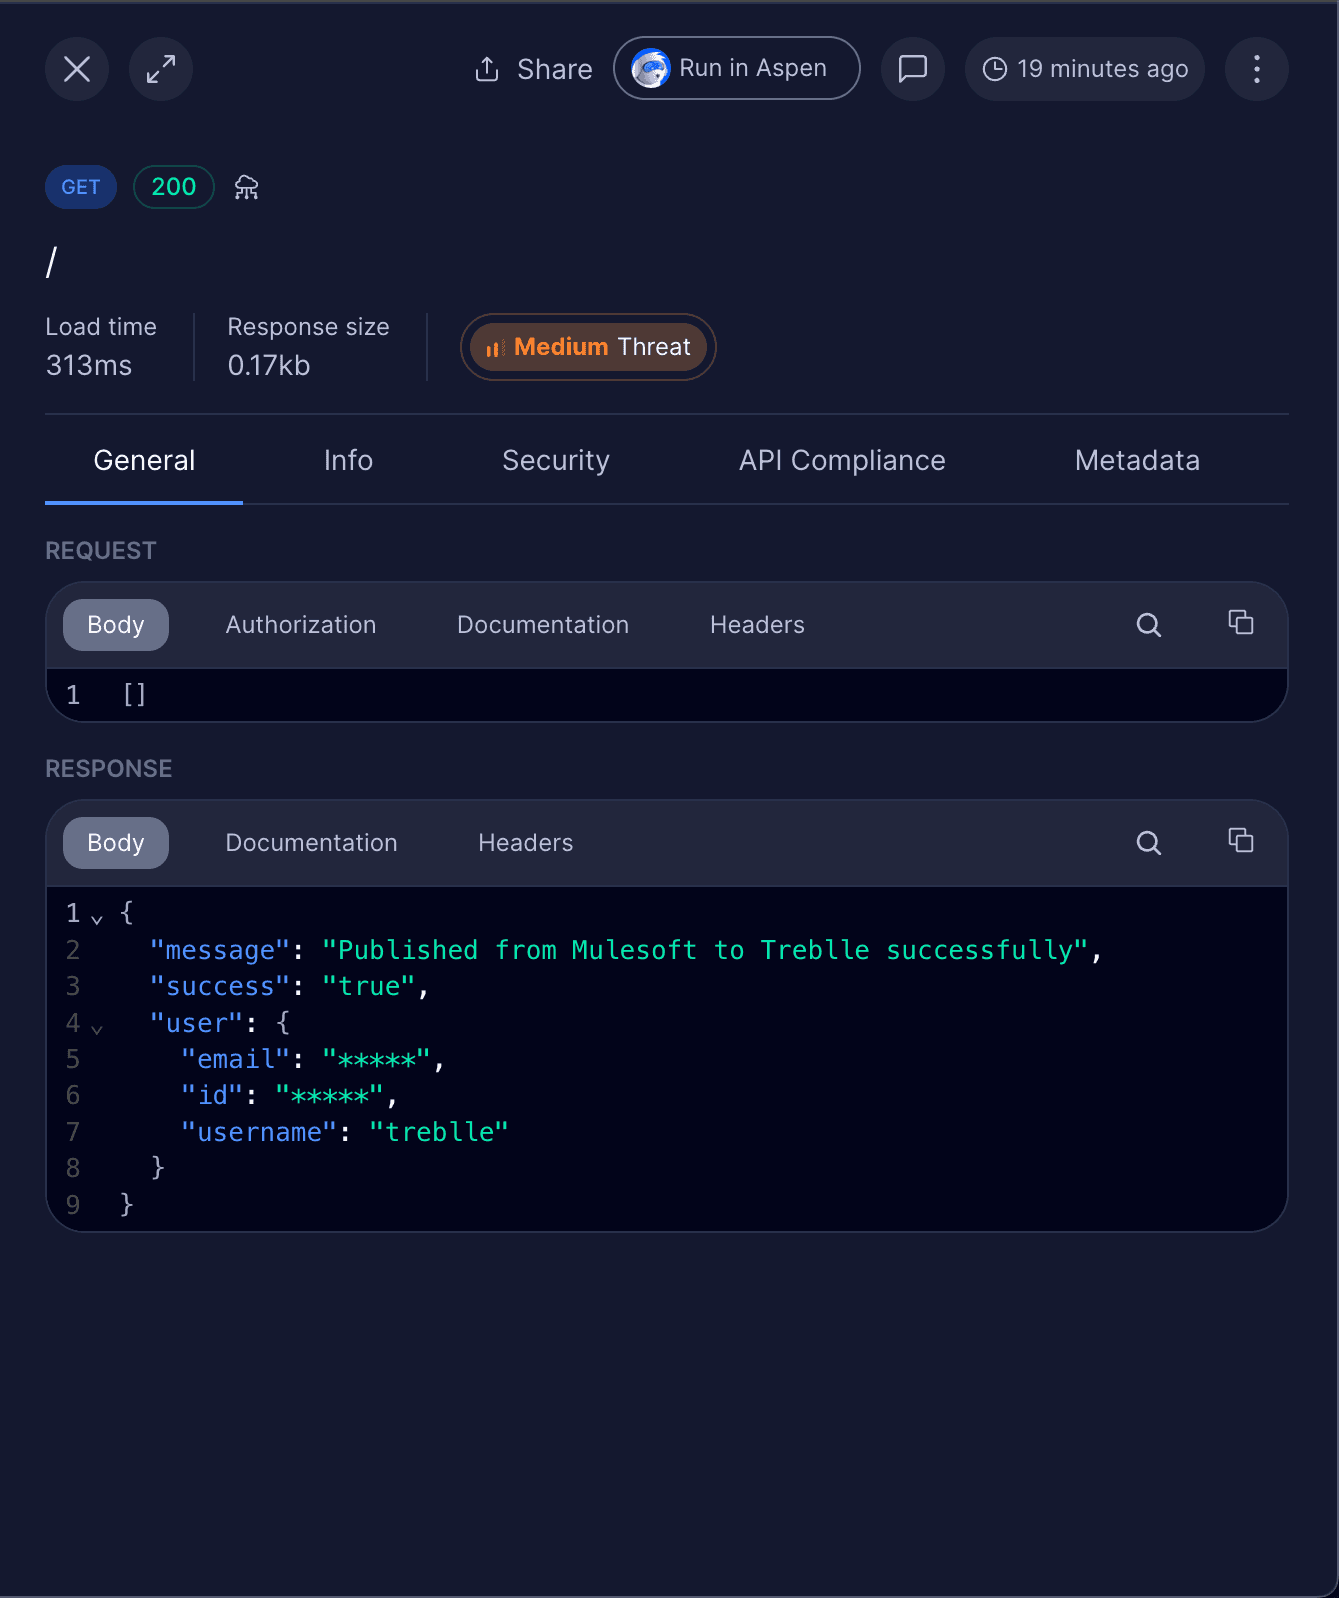Open the three-dot more options menu
The width and height of the screenshot is (1339, 1598).
click(x=1257, y=69)
